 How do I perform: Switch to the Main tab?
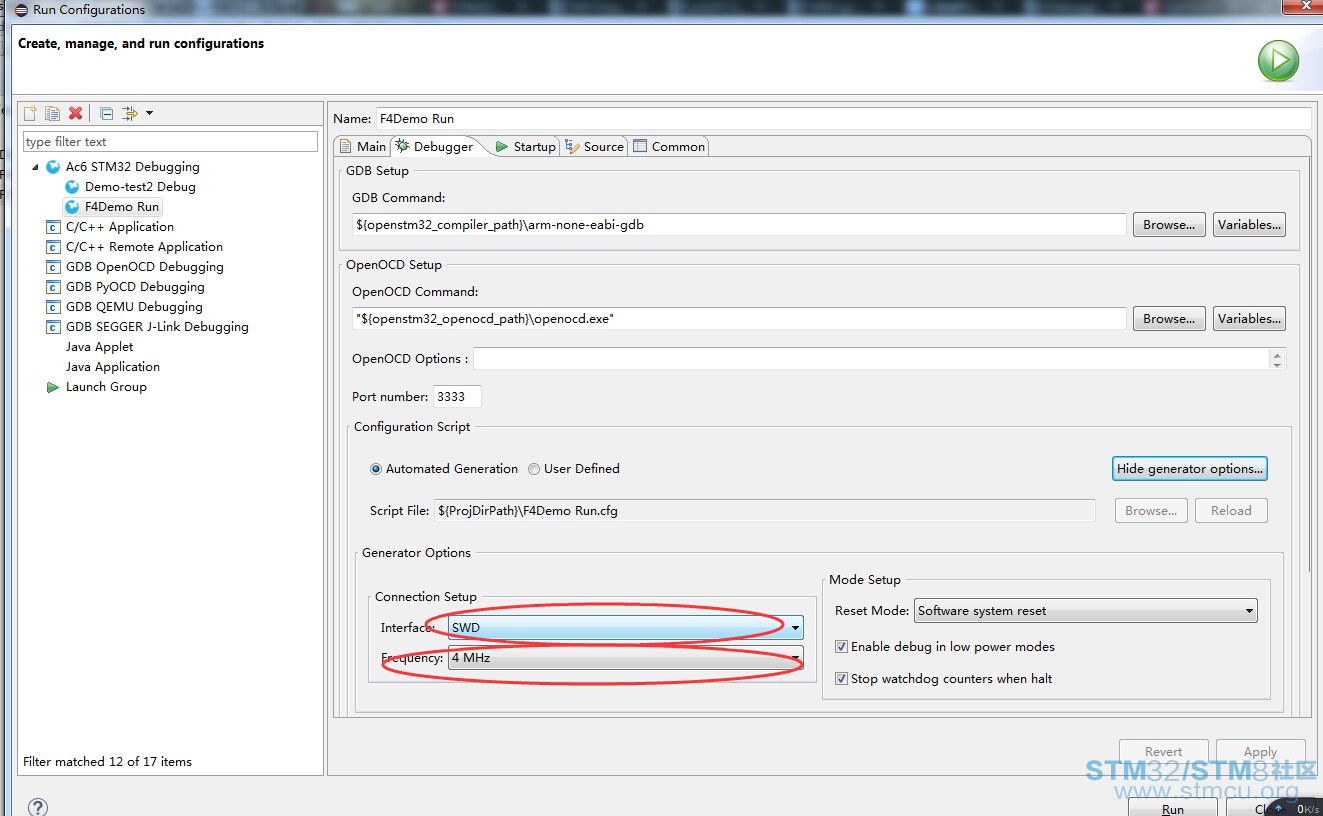click(x=362, y=146)
